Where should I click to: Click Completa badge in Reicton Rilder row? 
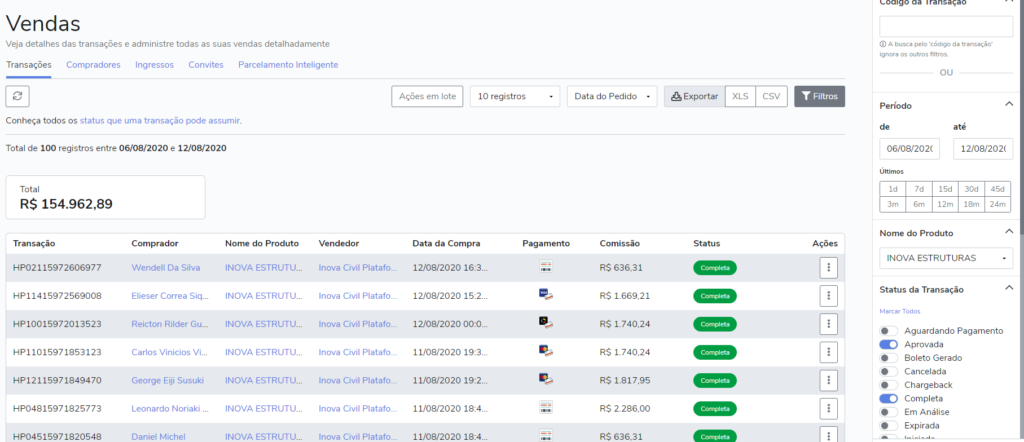pyautogui.click(x=714, y=324)
